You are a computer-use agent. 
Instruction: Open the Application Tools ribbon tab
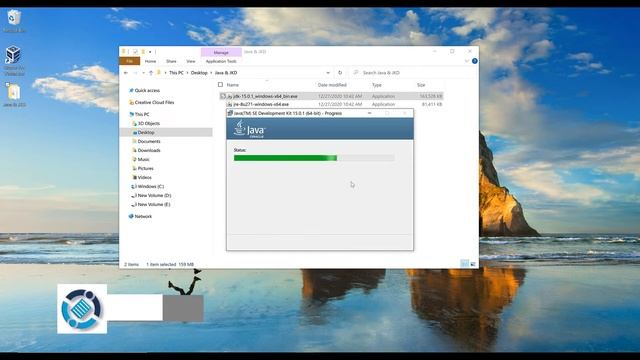click(x=221, y=61)
